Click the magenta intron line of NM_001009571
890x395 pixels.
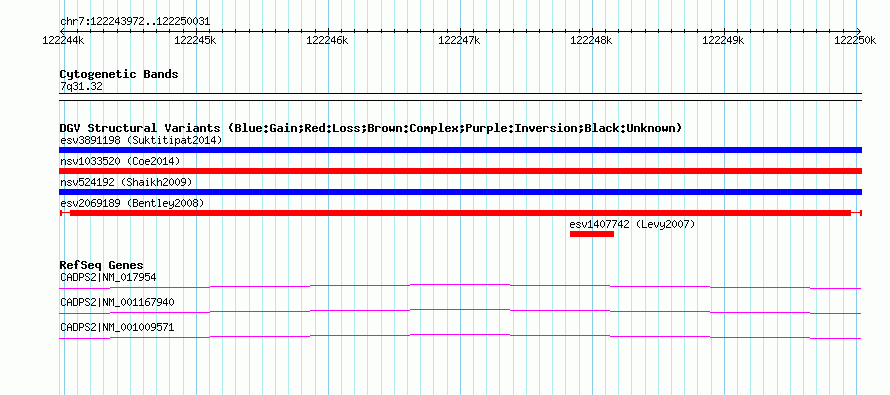(x=460, y=337)
